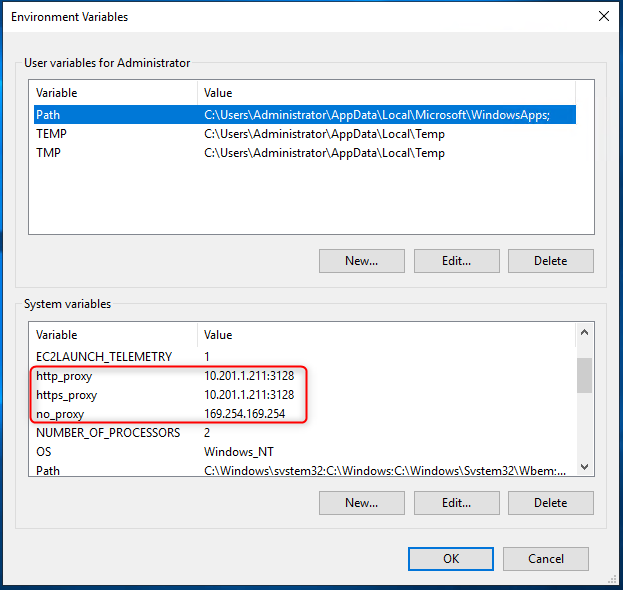Screen dimensions: 623x590
Task: Click Edit under User variables for Administrator
Action: pos(457,261)
